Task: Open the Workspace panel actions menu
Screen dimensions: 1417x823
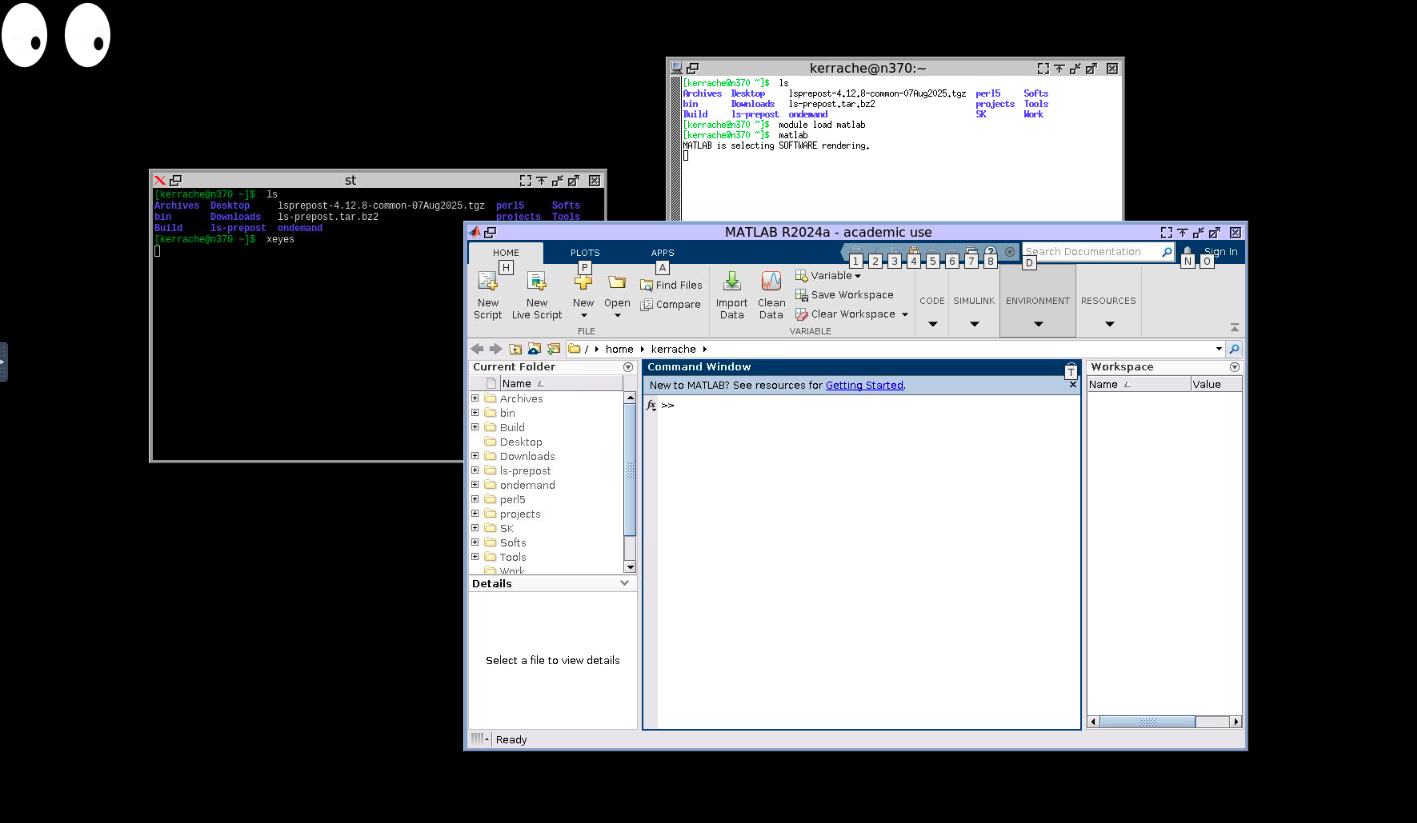Action: pyautogui.click(x=1234, y=367)
